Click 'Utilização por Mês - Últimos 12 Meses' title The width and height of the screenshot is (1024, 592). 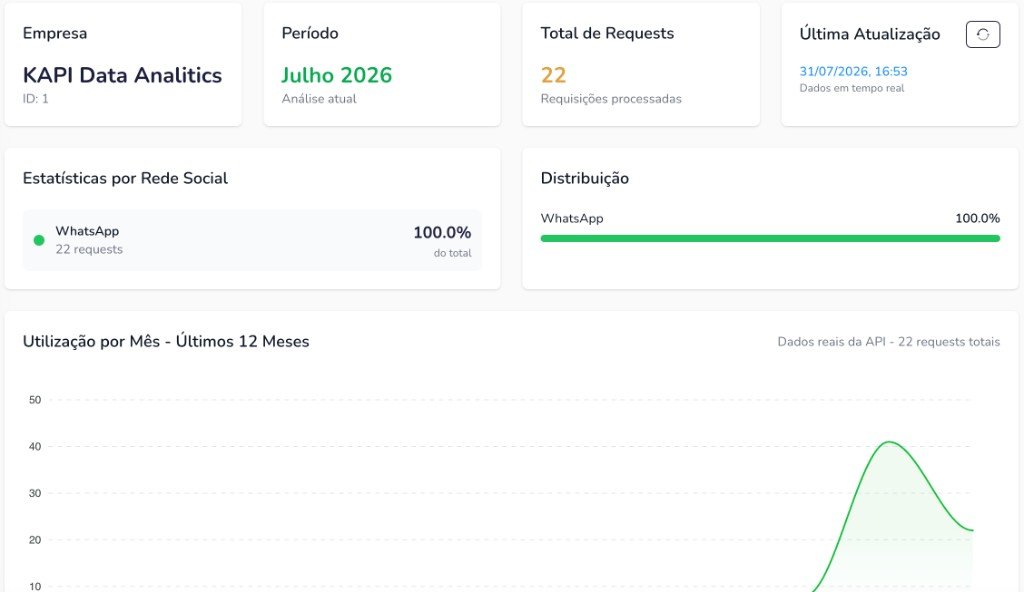pos(166,341)
